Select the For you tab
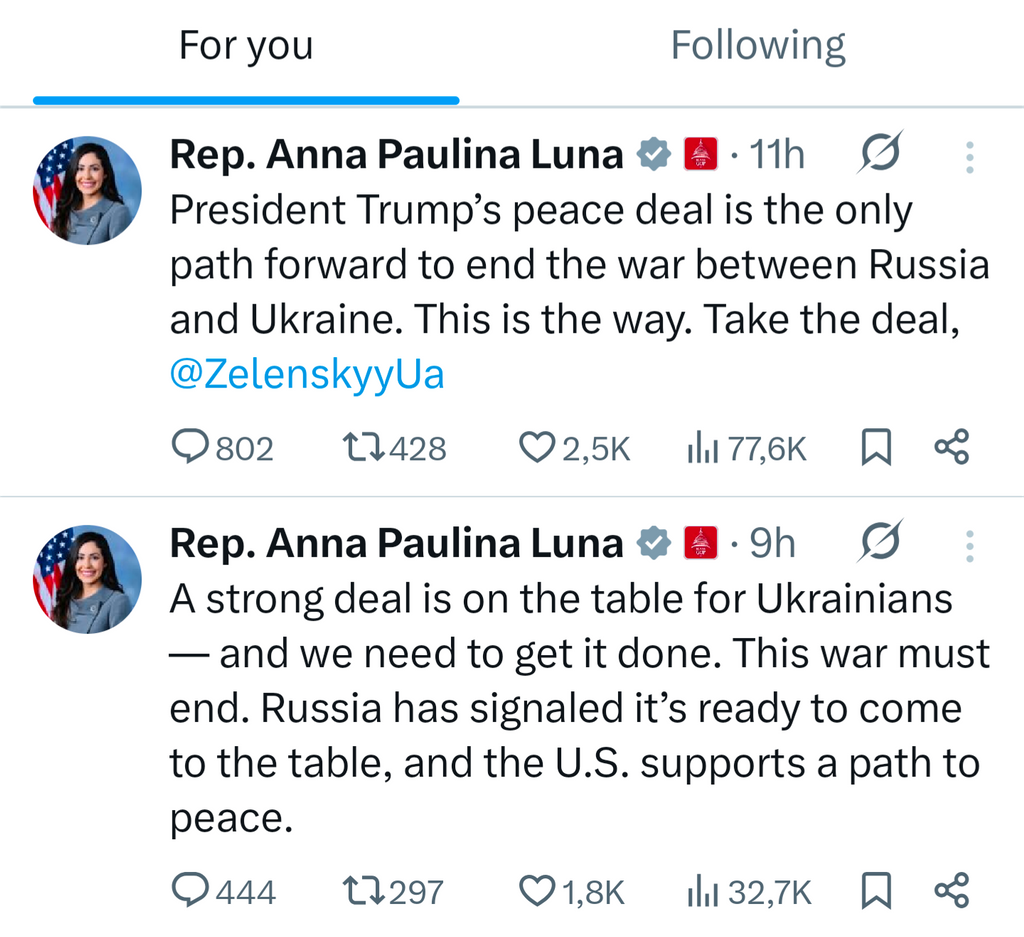This screenshot has height=937, width=1024. (246, 47)
